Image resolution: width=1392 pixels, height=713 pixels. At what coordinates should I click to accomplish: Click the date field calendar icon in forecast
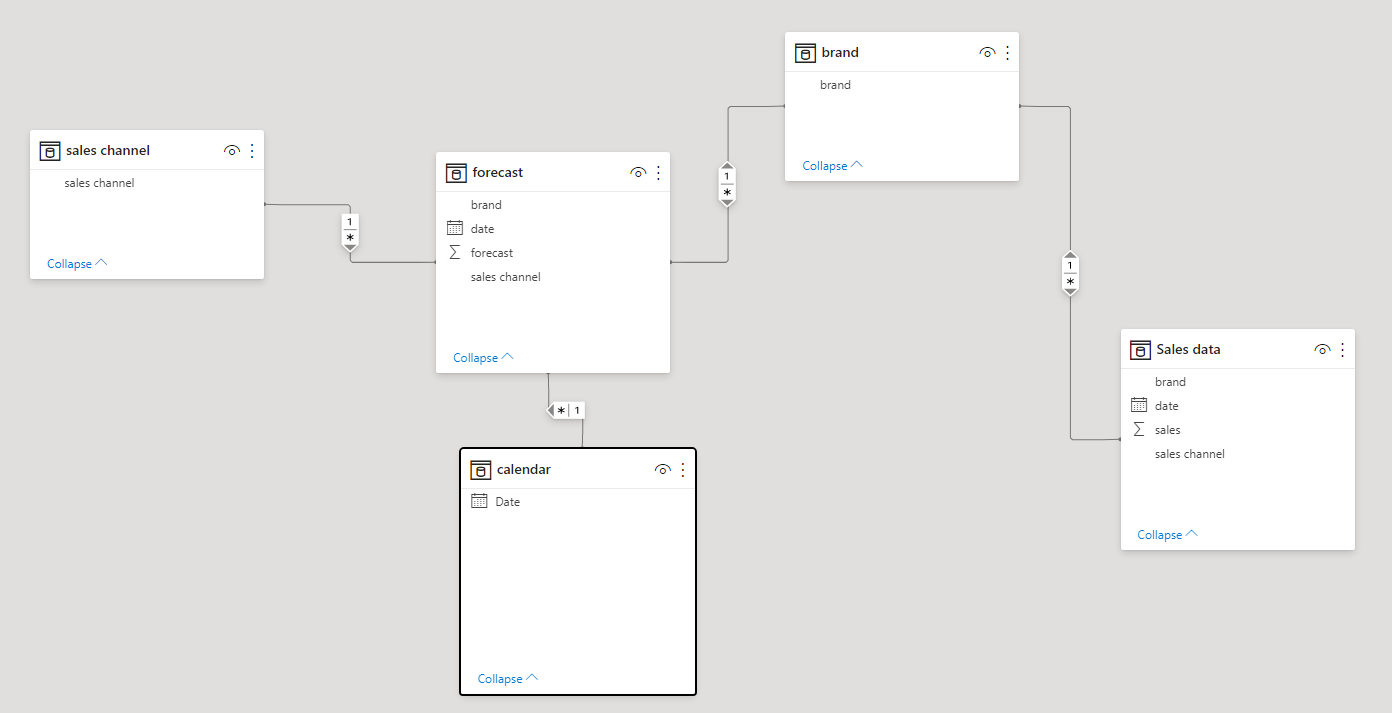455,229
